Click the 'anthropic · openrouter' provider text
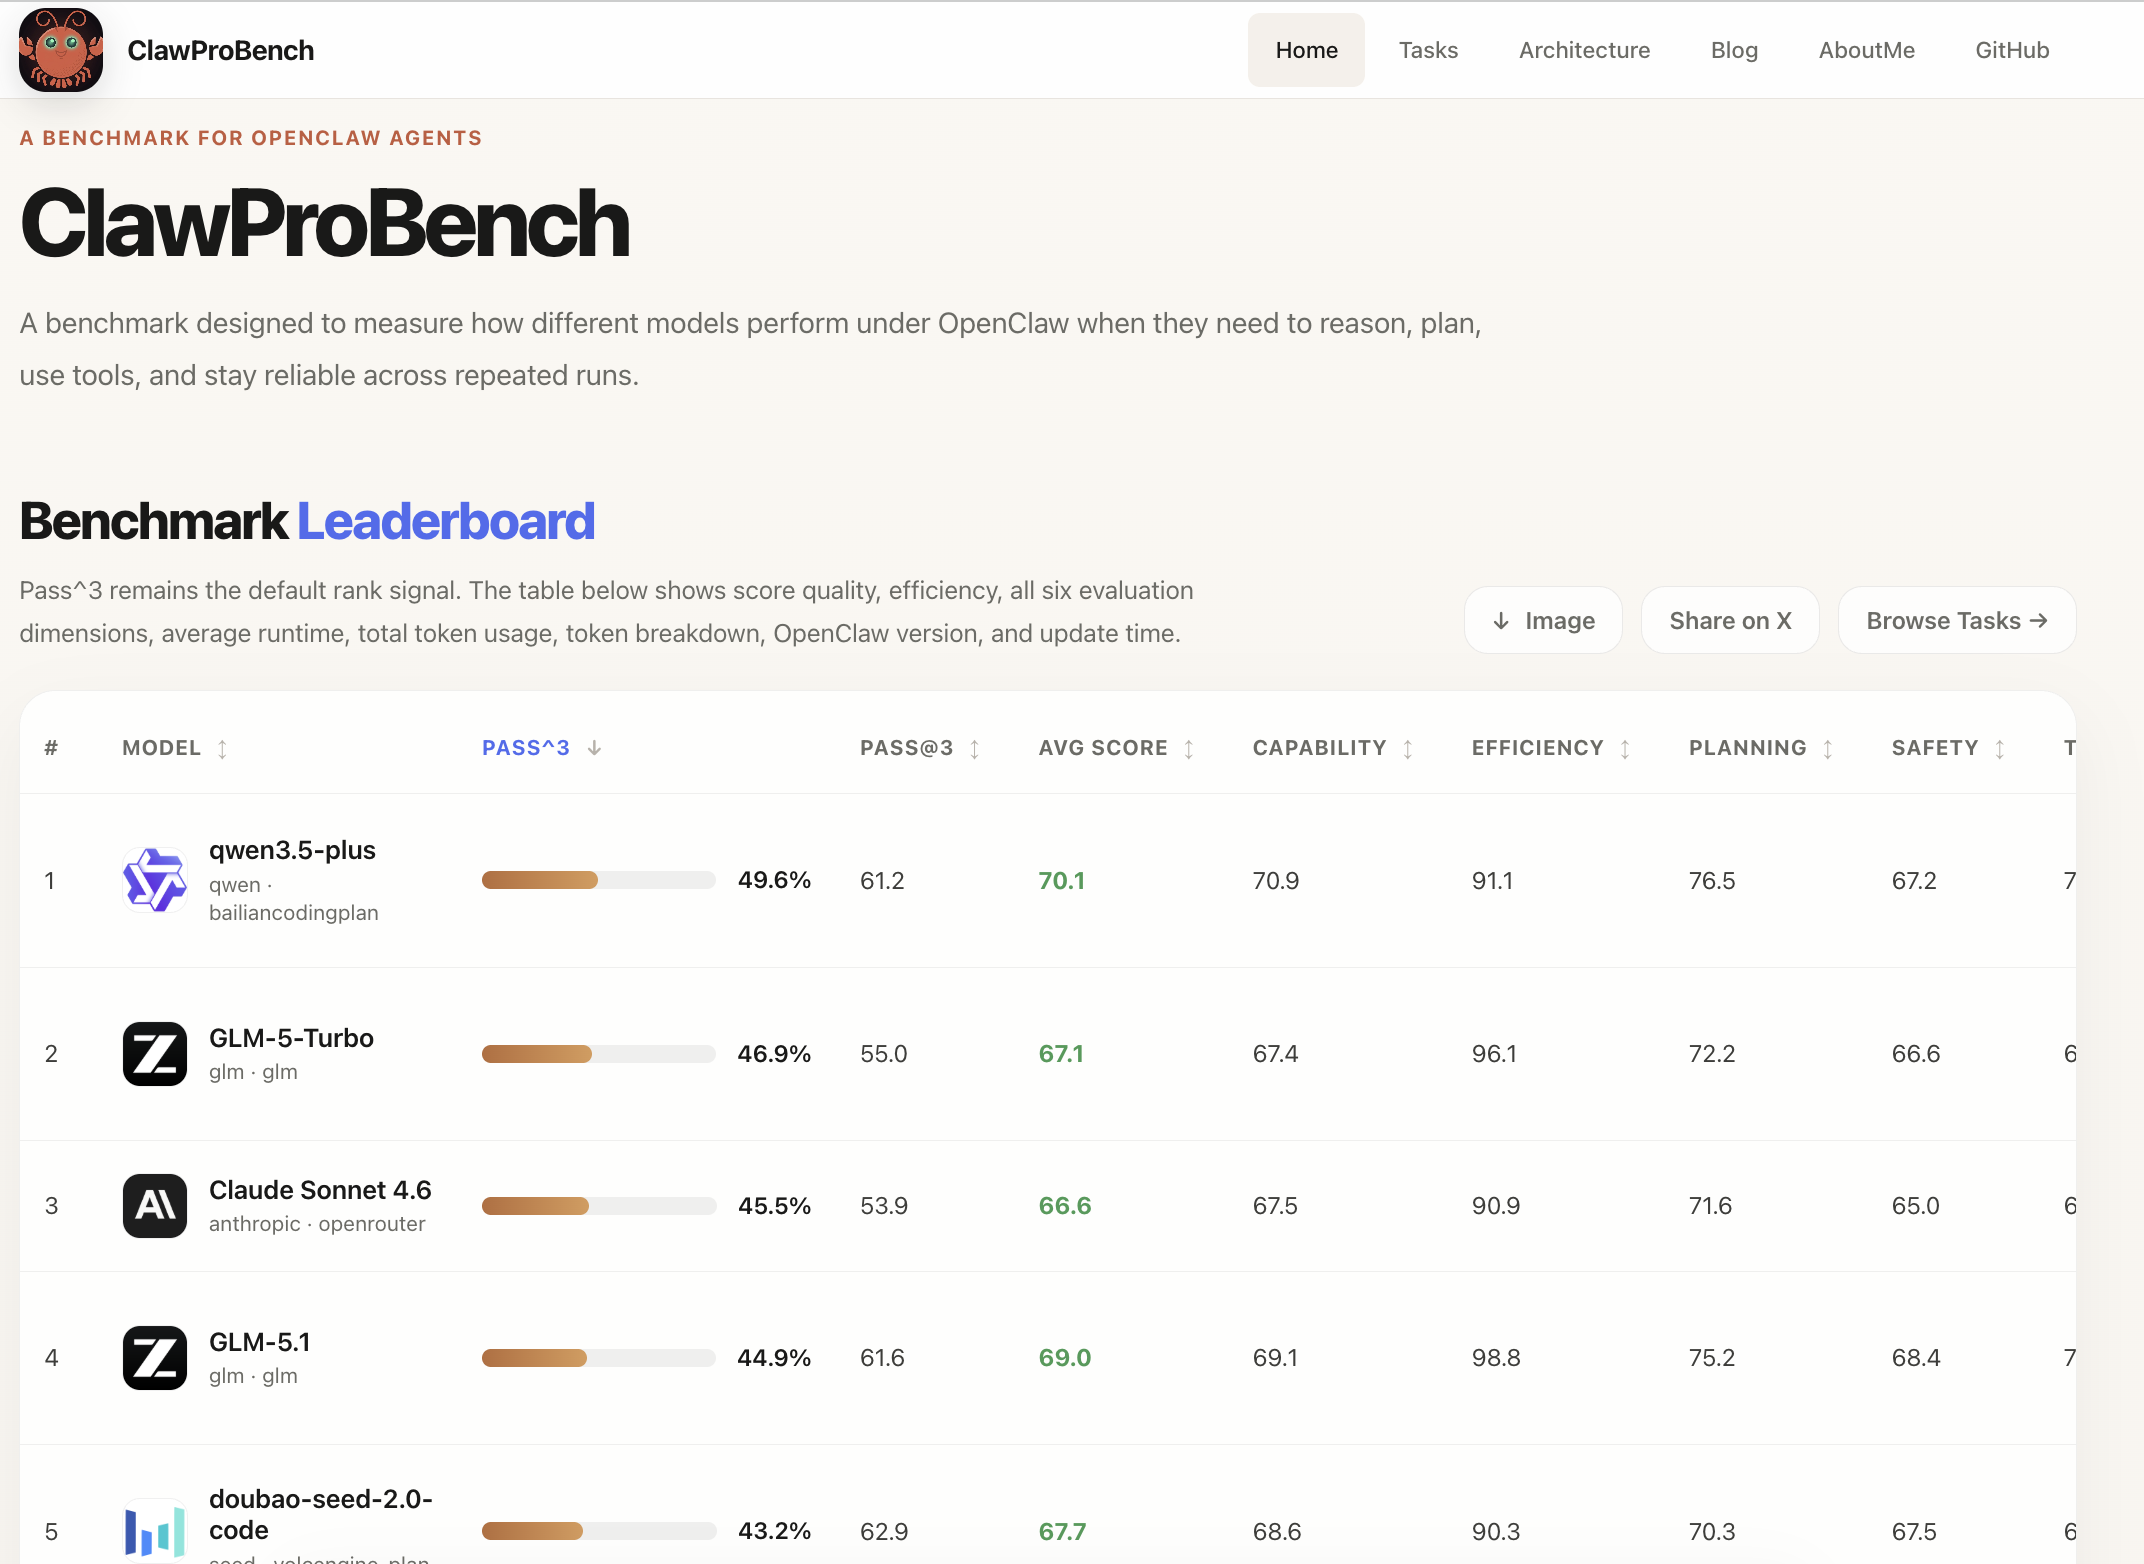The image size is (2144, 1564). point(317,1224)
